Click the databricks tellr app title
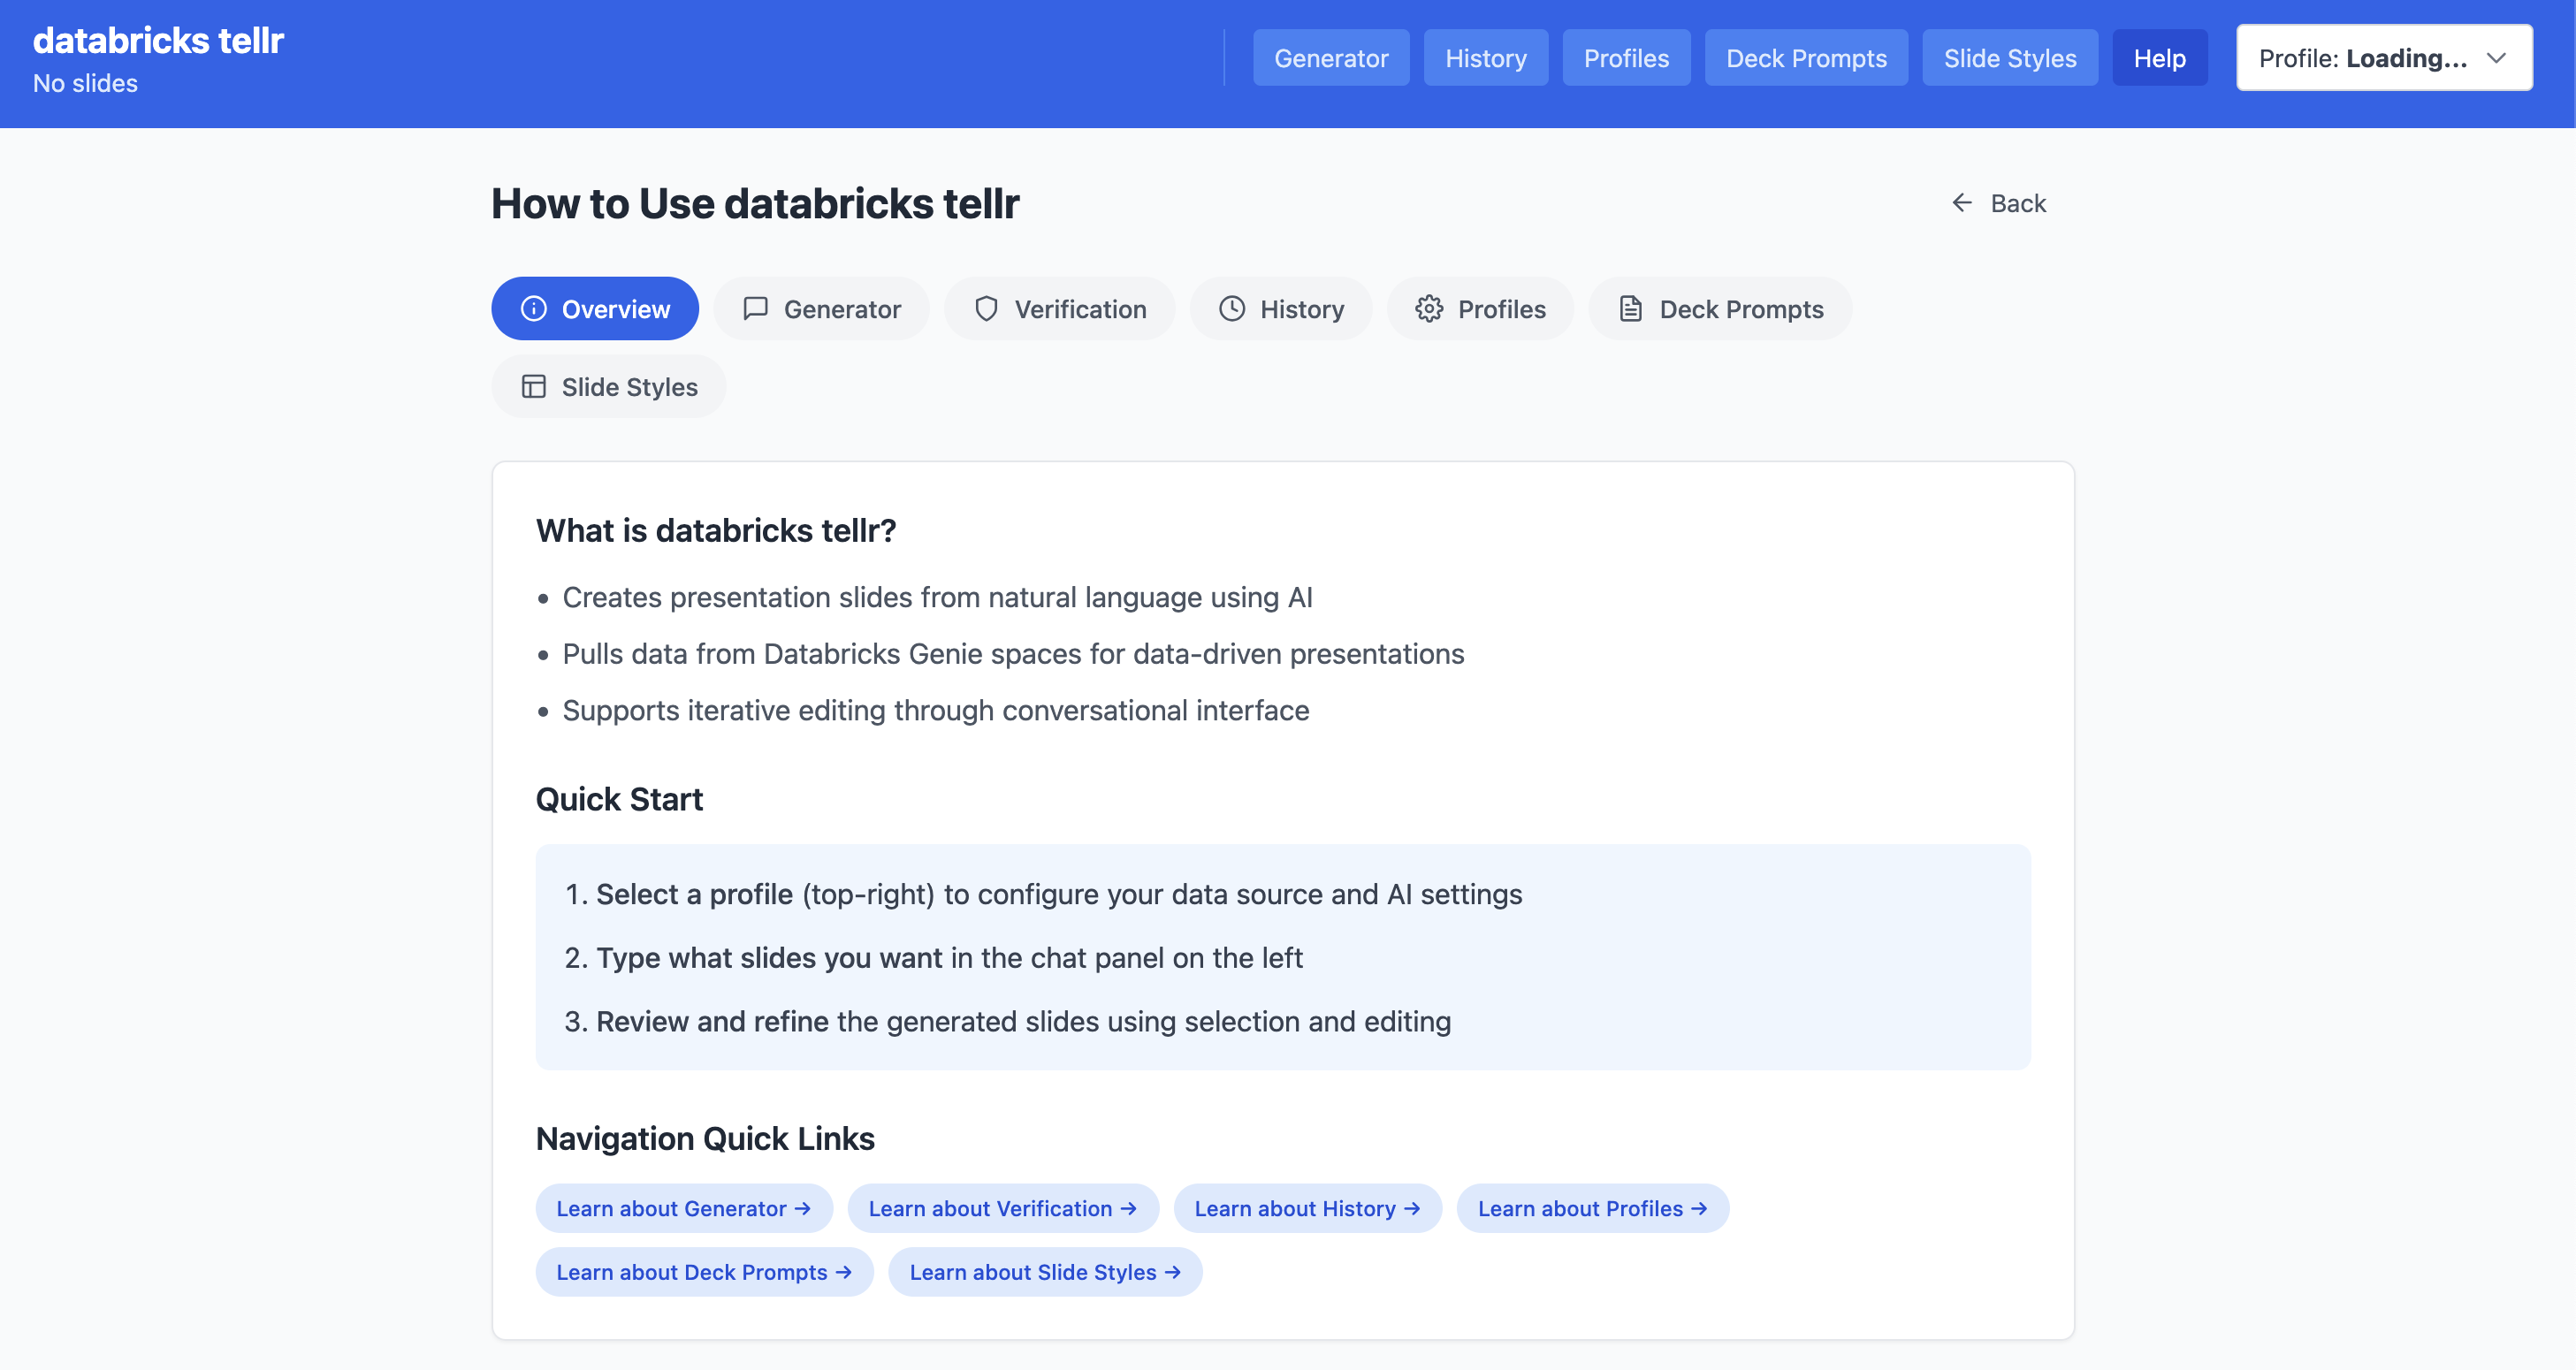 pyautogui.click(x=159, y=41)
